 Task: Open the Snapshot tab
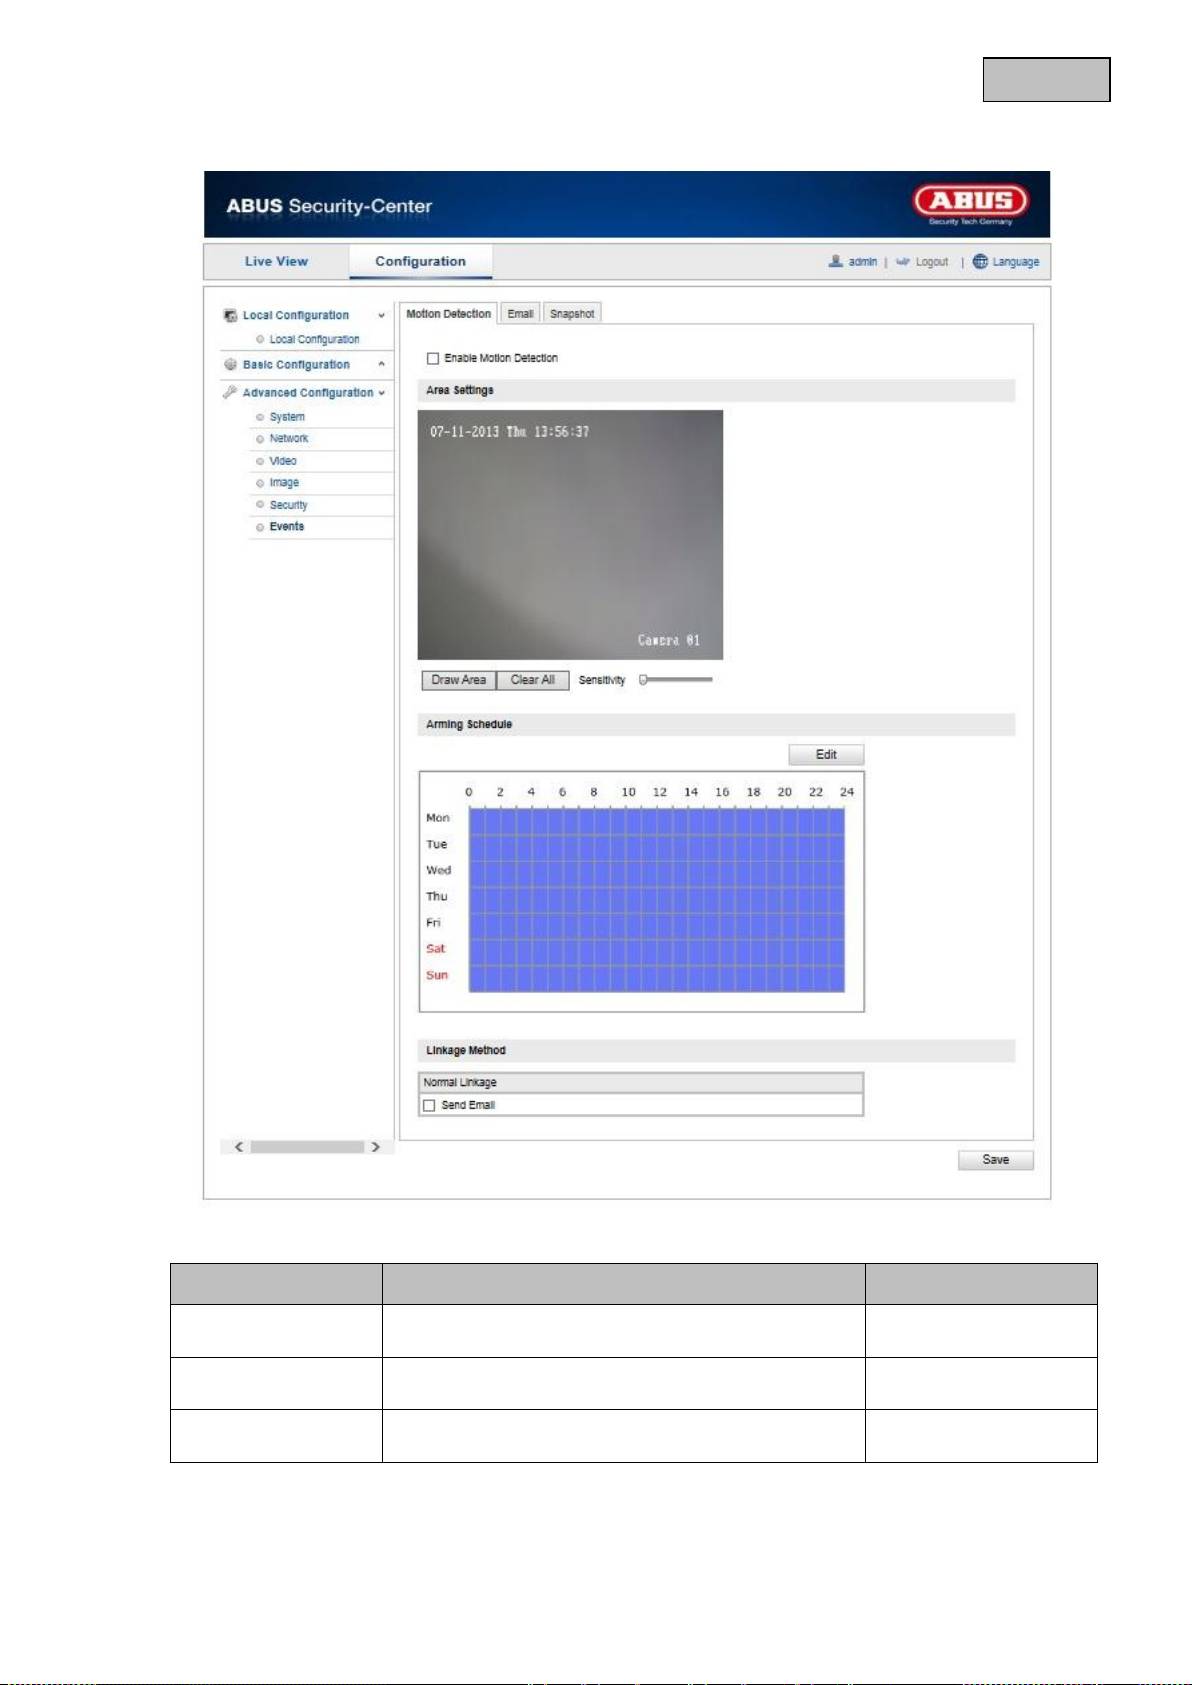572,314
